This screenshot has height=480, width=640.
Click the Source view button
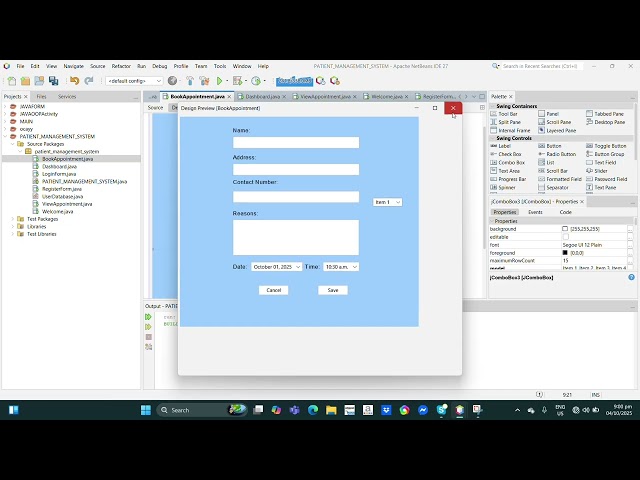[155, 108]
